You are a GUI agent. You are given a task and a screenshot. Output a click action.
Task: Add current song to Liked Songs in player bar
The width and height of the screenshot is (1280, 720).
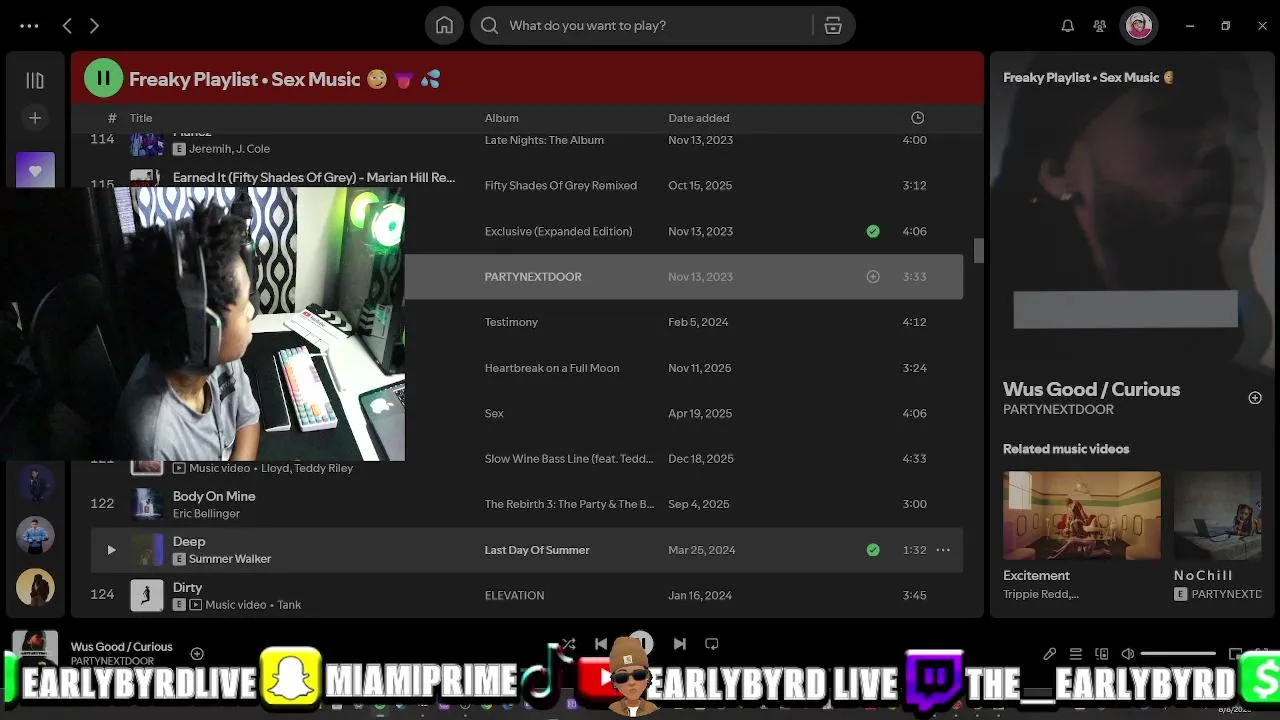point(197,654)
